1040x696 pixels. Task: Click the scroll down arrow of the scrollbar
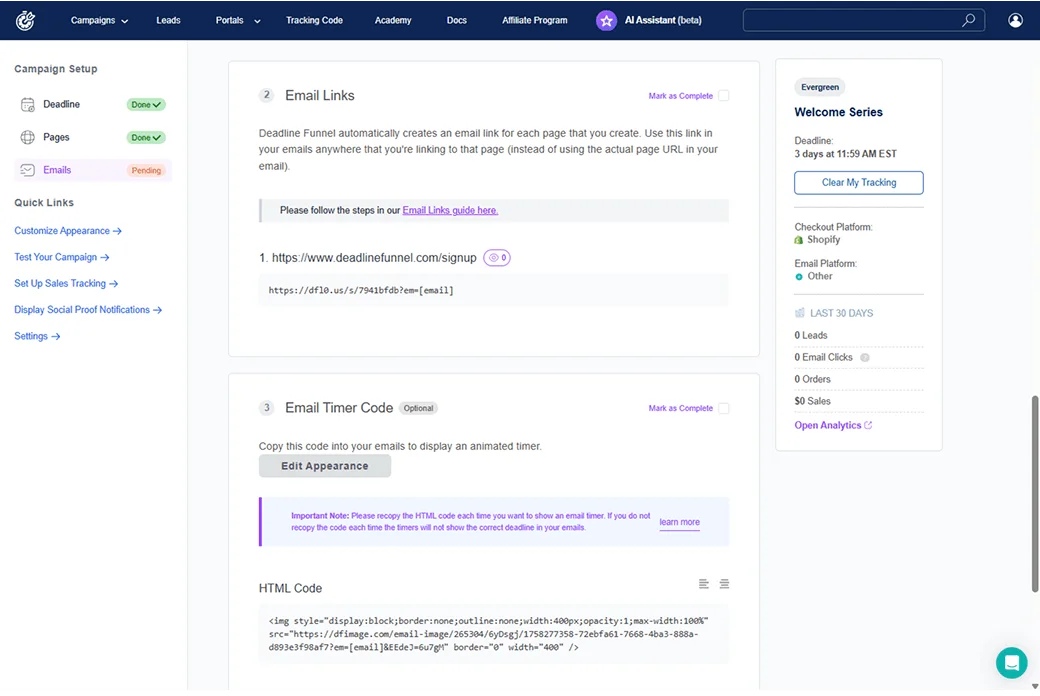click(1034, 686)
